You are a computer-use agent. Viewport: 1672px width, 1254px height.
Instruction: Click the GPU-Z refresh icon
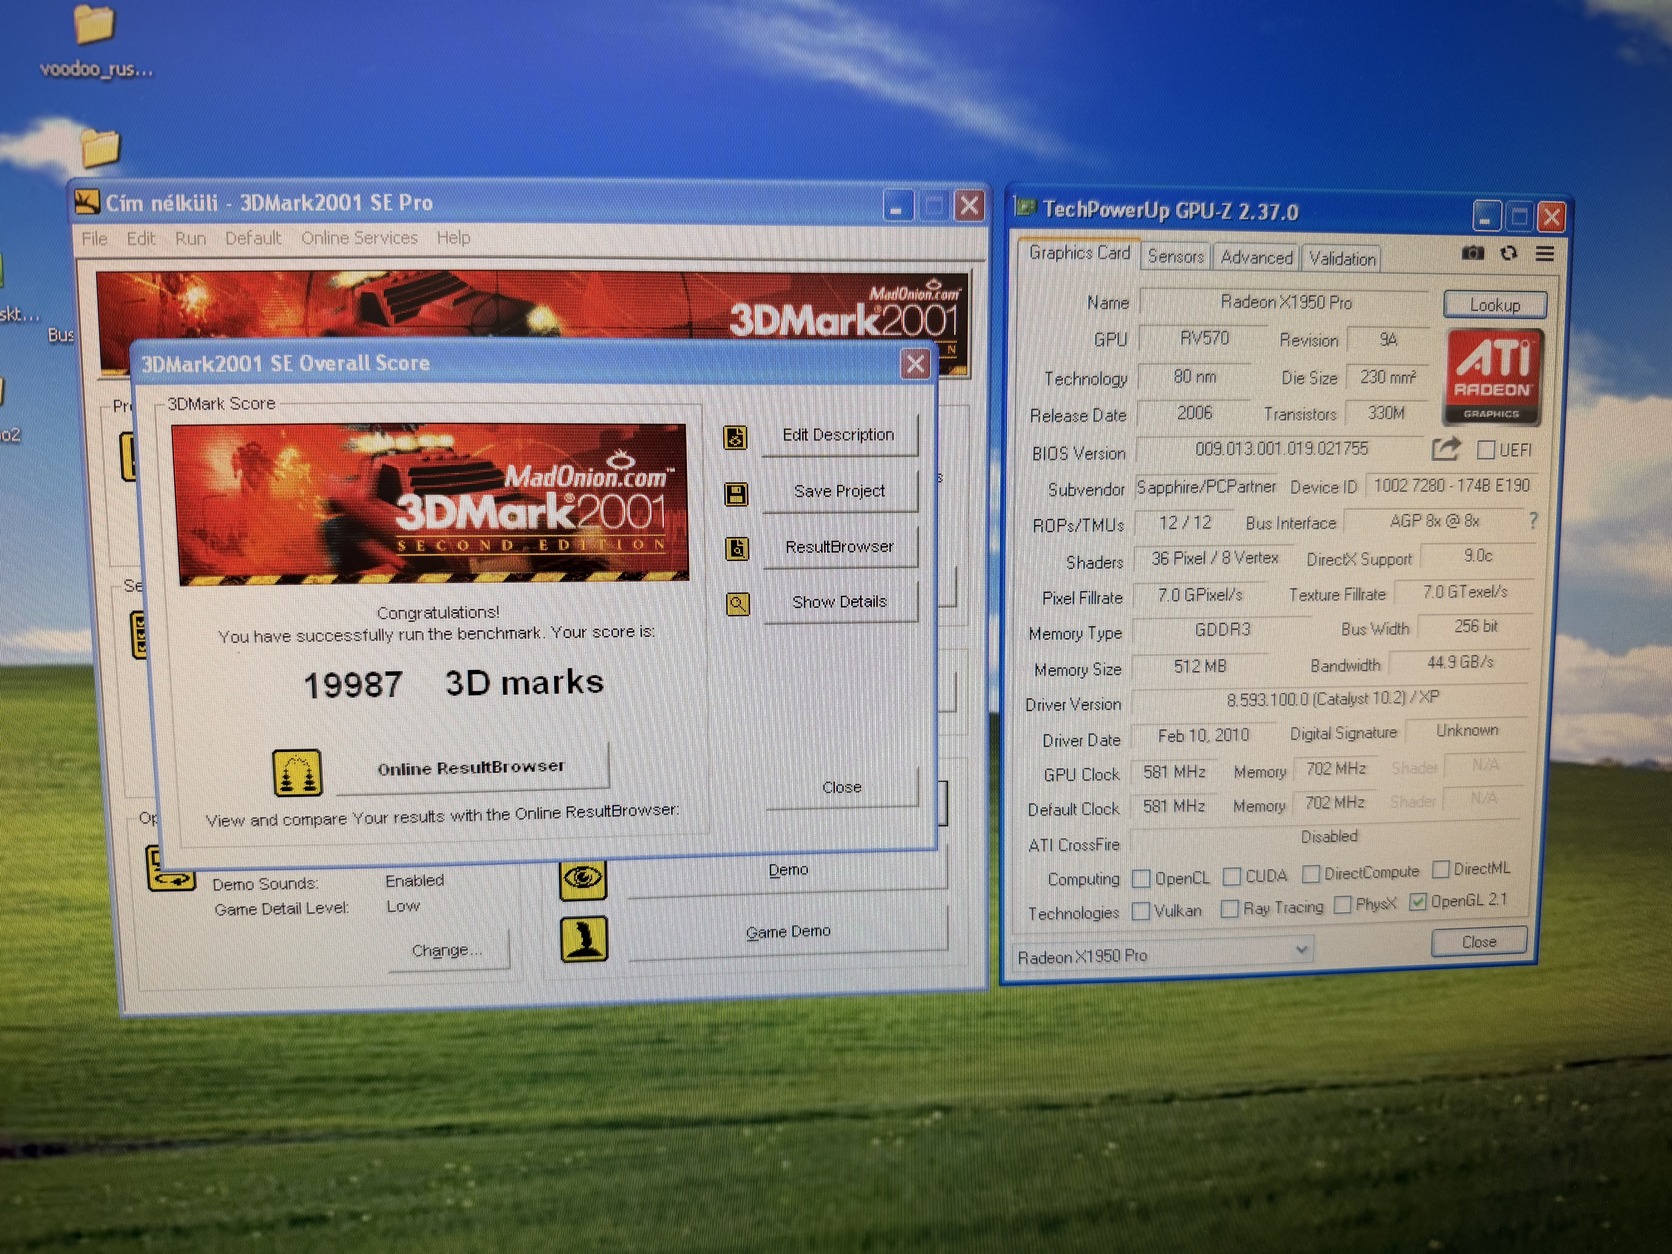point(1508,253)
